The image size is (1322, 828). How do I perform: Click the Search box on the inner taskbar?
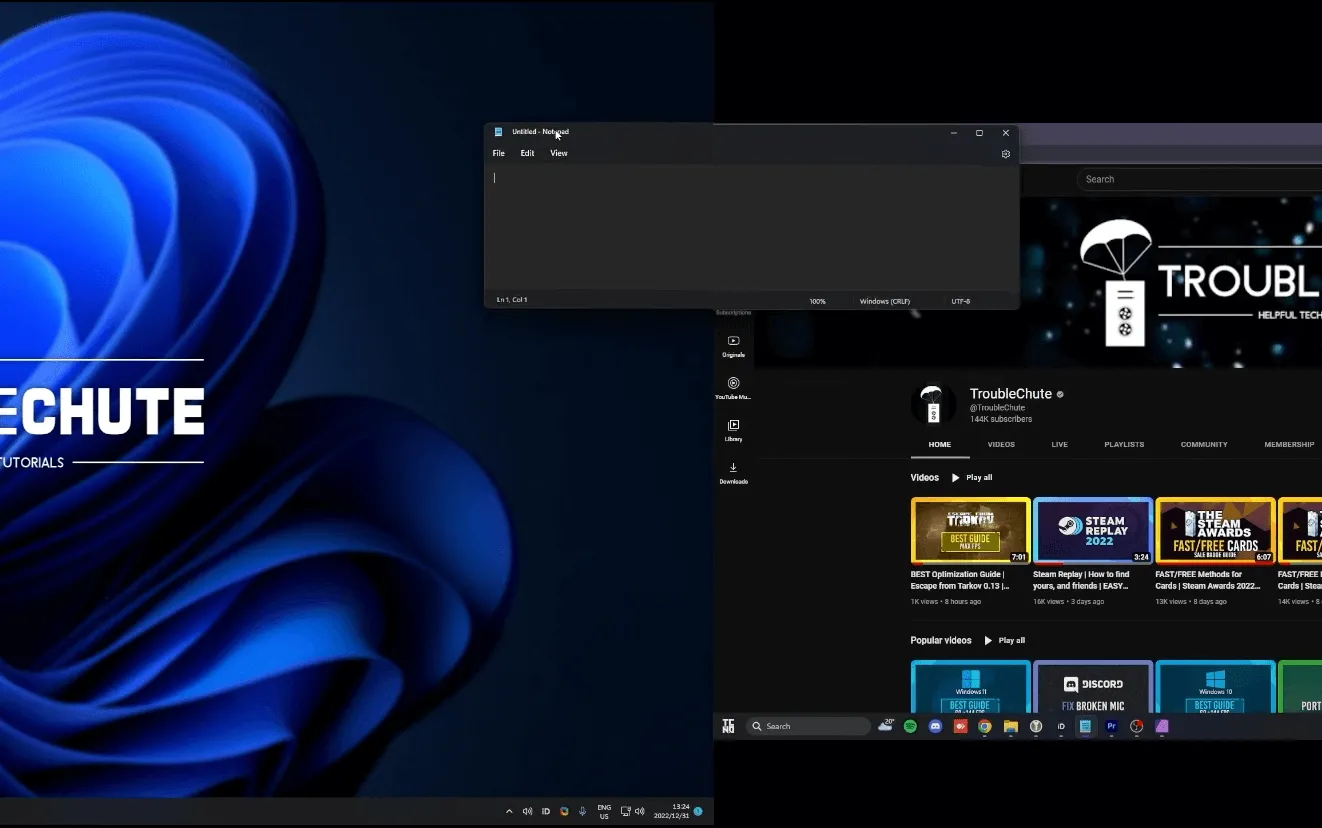tap(808, 726)
